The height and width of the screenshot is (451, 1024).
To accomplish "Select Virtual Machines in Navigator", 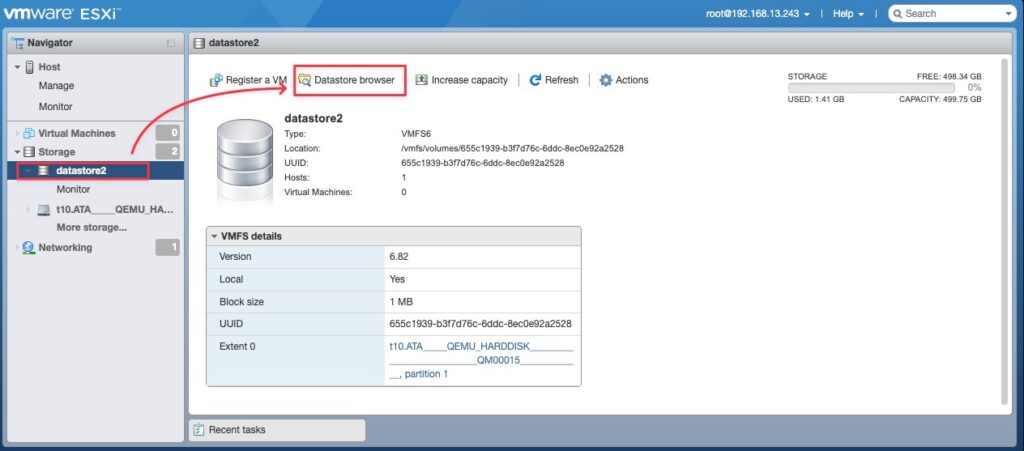I will [77, 133].
